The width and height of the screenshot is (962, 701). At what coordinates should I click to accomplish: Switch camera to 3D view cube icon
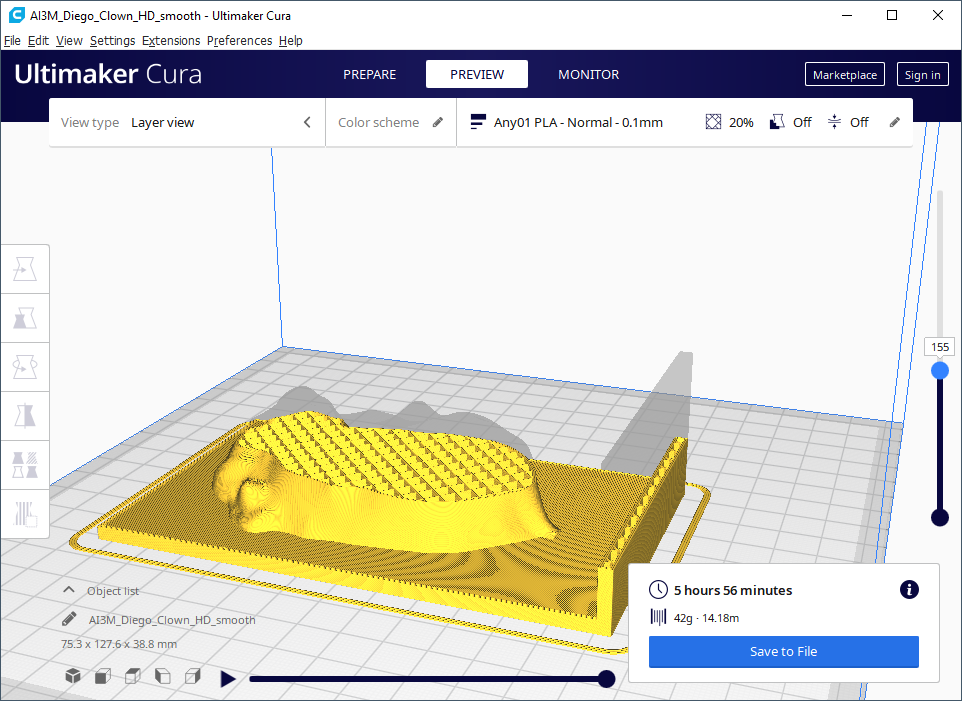click(x=72, y=677)
